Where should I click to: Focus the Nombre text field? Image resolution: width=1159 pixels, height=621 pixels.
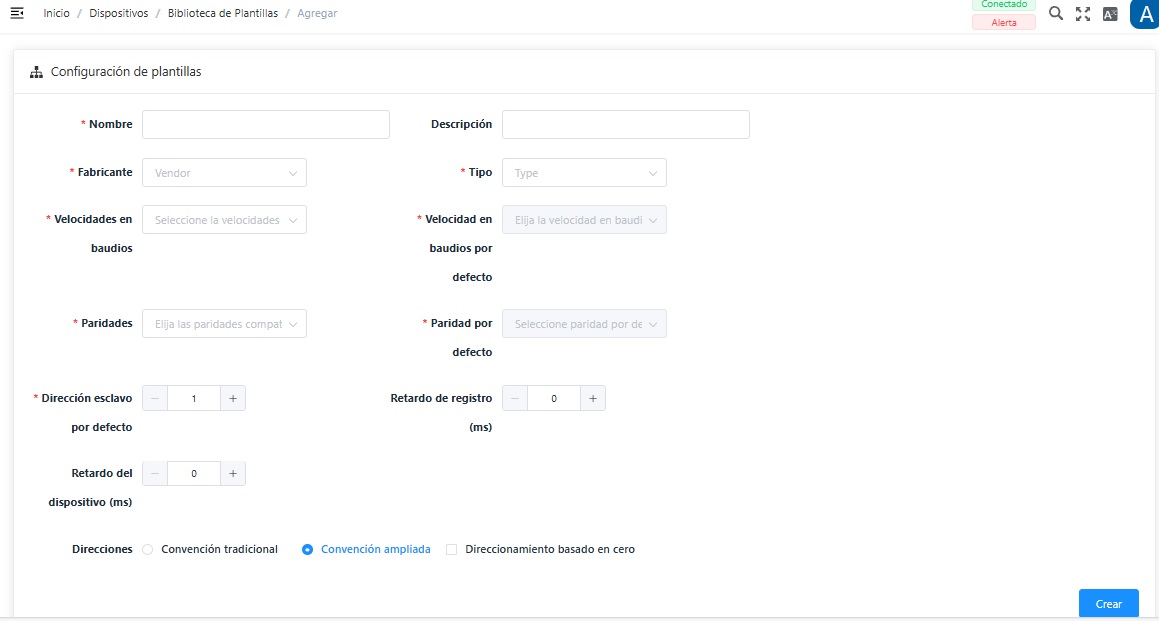(265, 124)
